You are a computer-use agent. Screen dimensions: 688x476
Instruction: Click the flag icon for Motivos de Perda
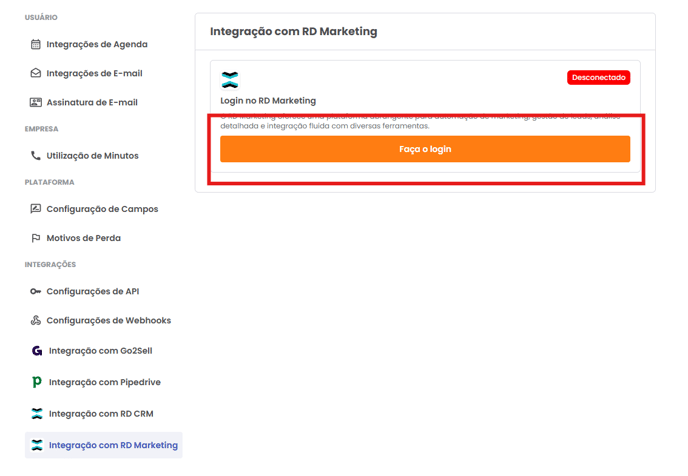(36, 238)
